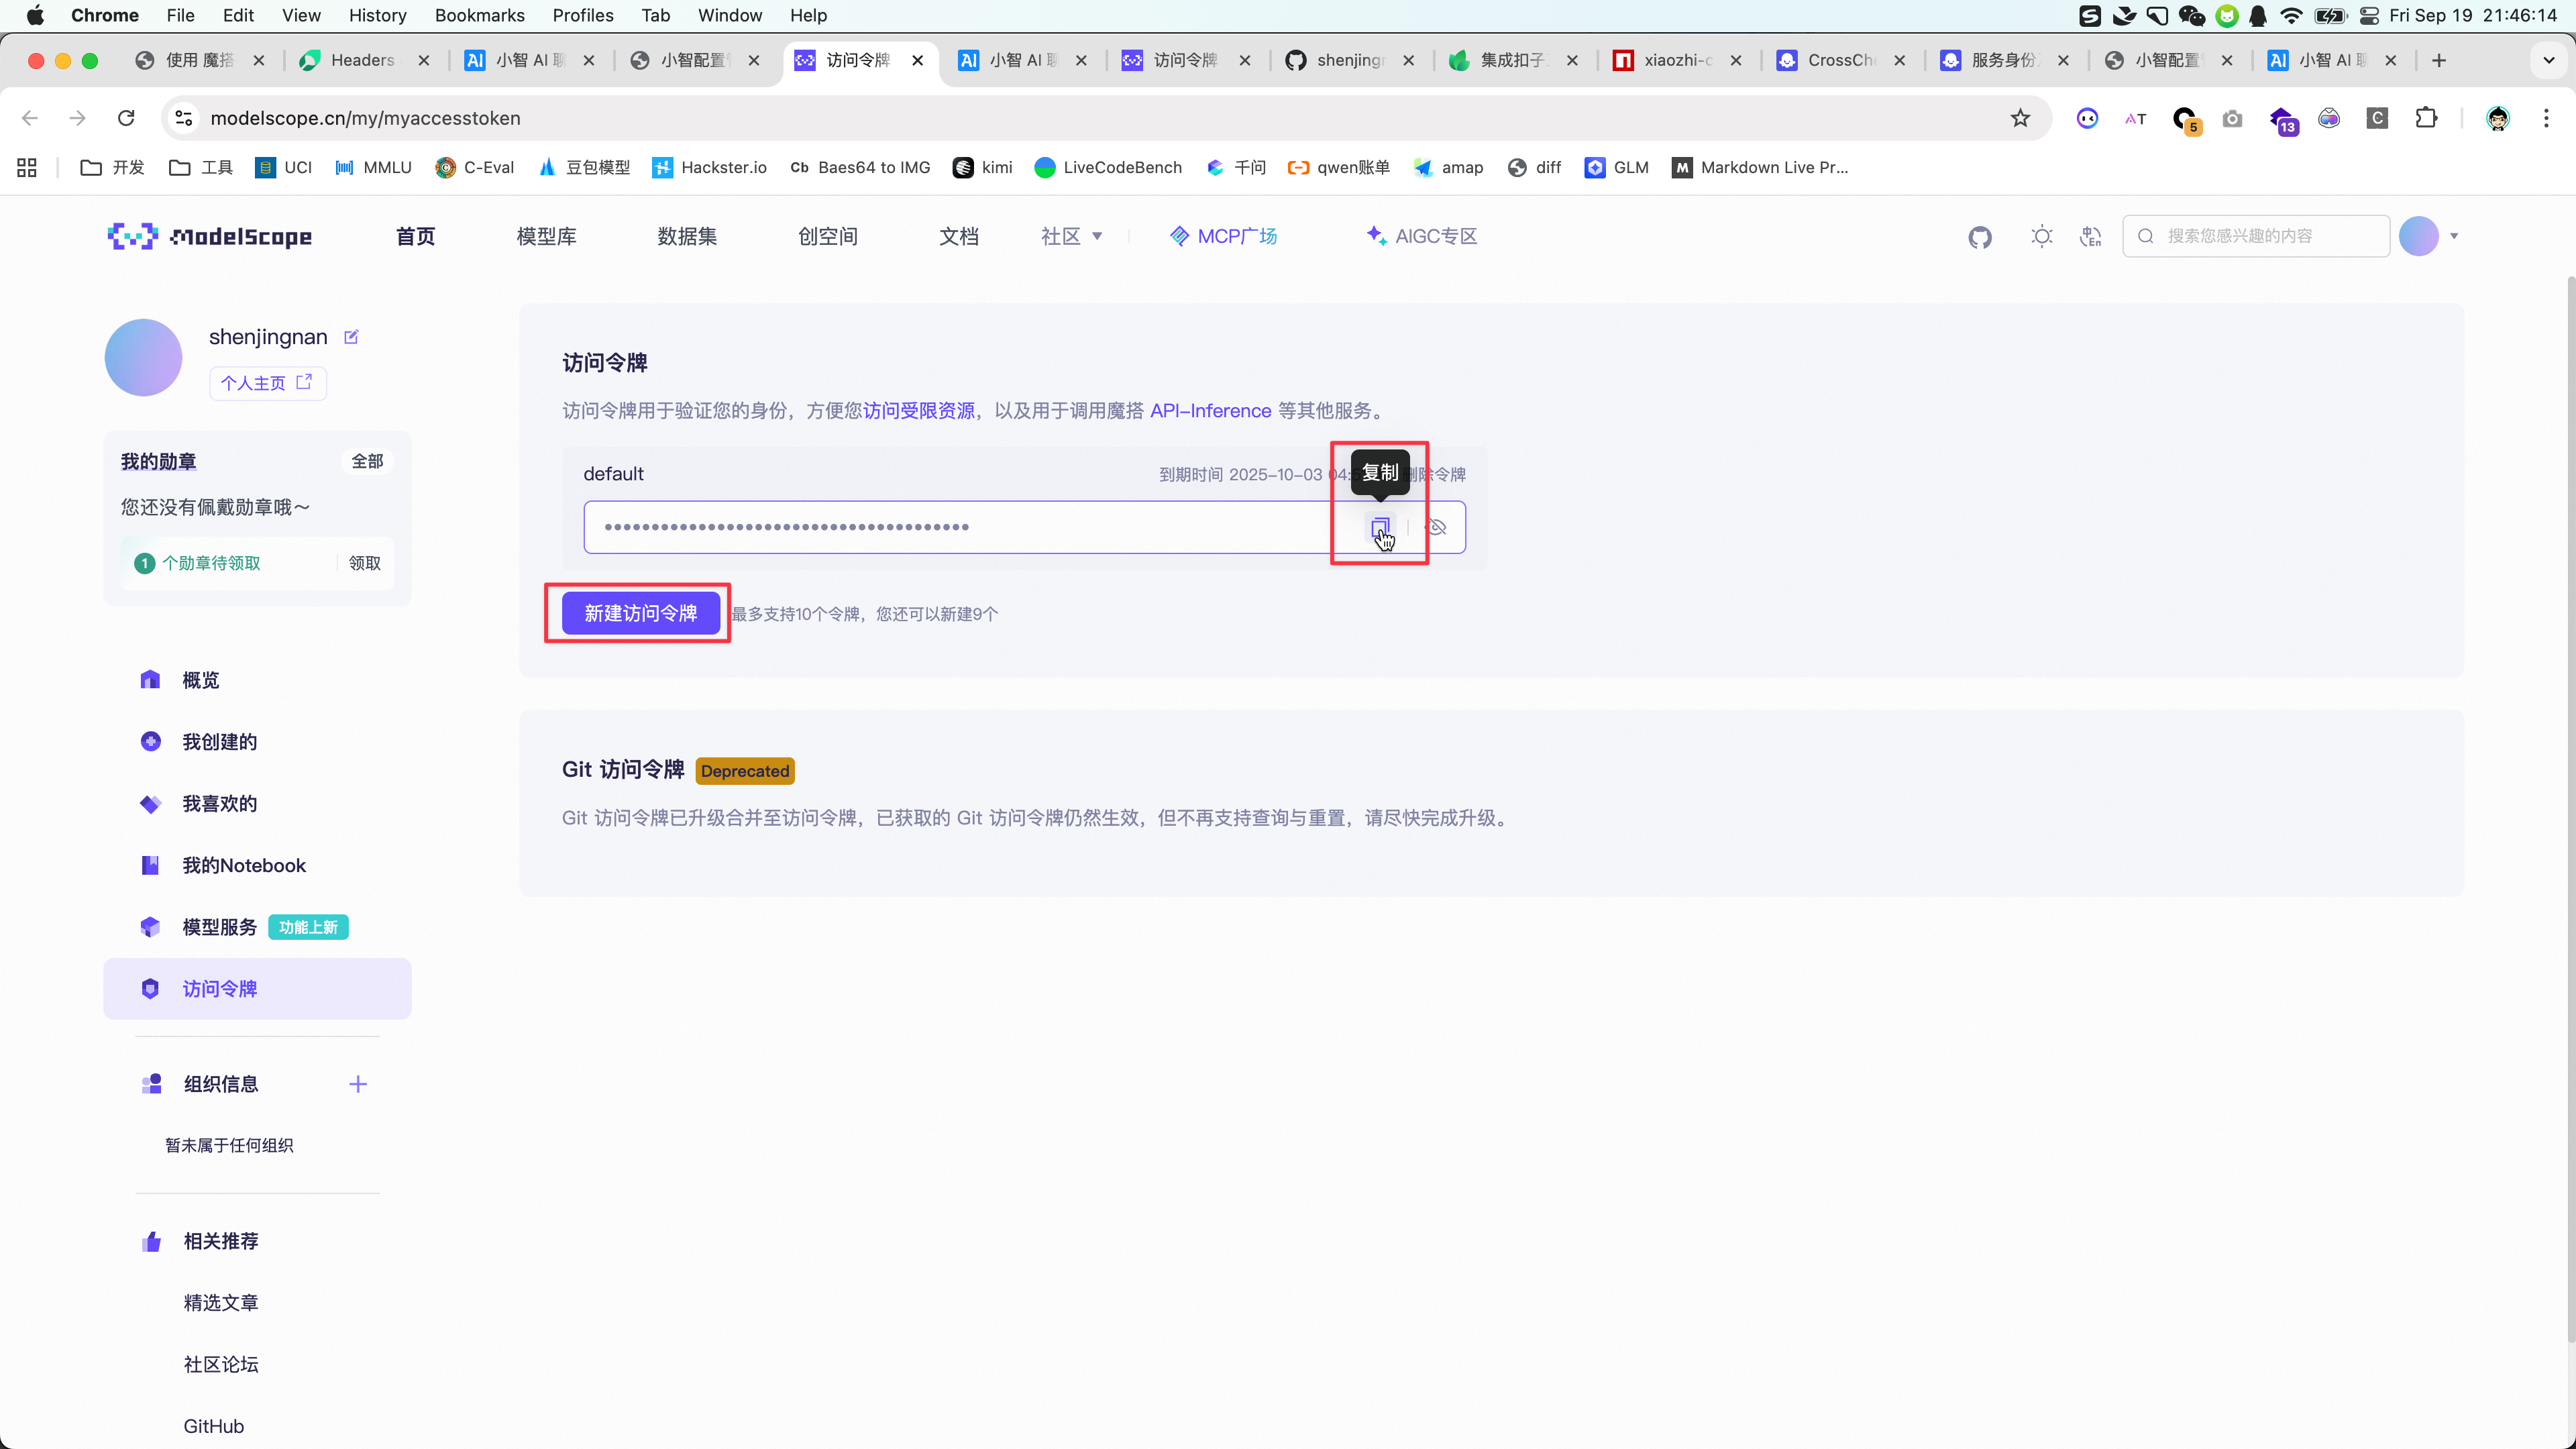
Task: Open Bookmarks in the macOS menu bar
Action: click(479, 15)
